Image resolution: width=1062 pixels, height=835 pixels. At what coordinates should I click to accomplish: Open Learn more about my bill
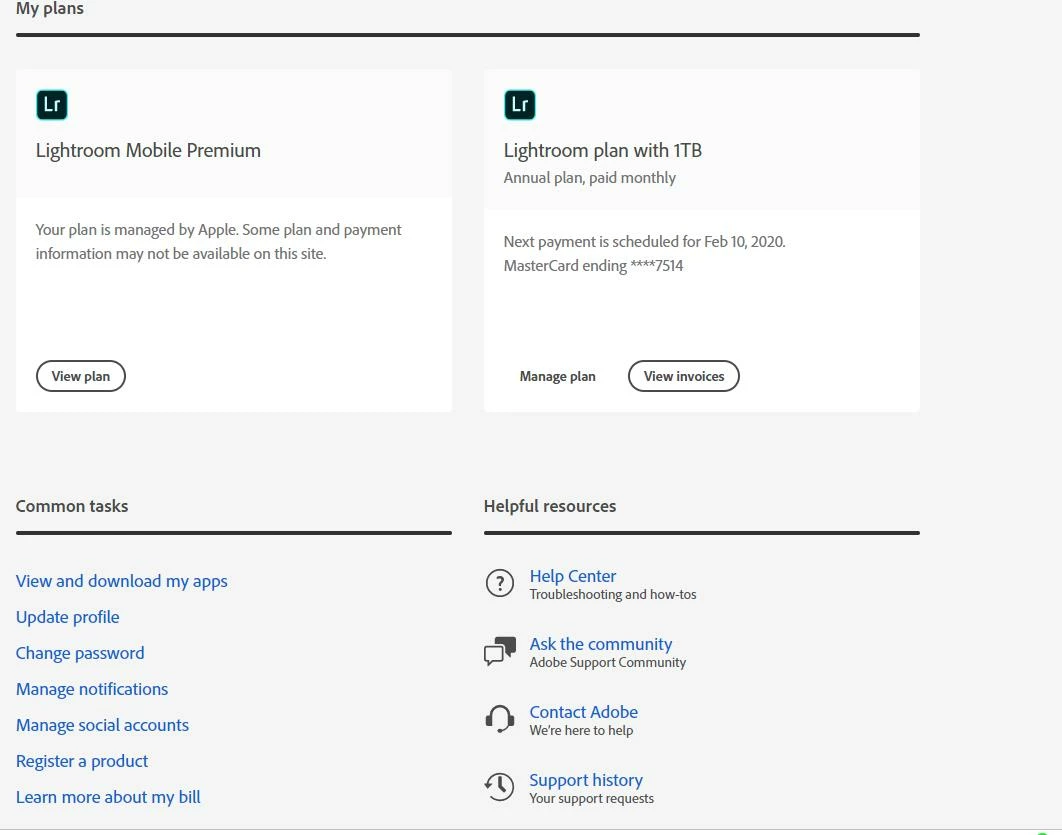click(x=108, y=797)
